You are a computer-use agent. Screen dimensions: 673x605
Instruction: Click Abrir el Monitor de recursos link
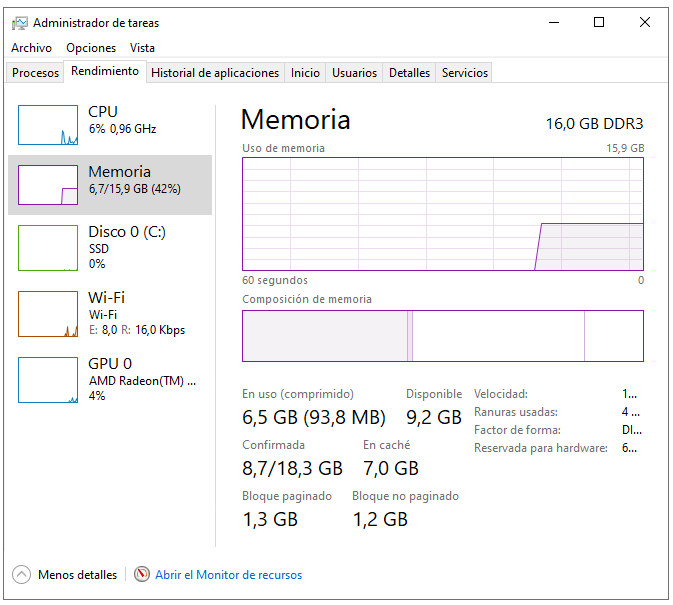tap(228, 575)
